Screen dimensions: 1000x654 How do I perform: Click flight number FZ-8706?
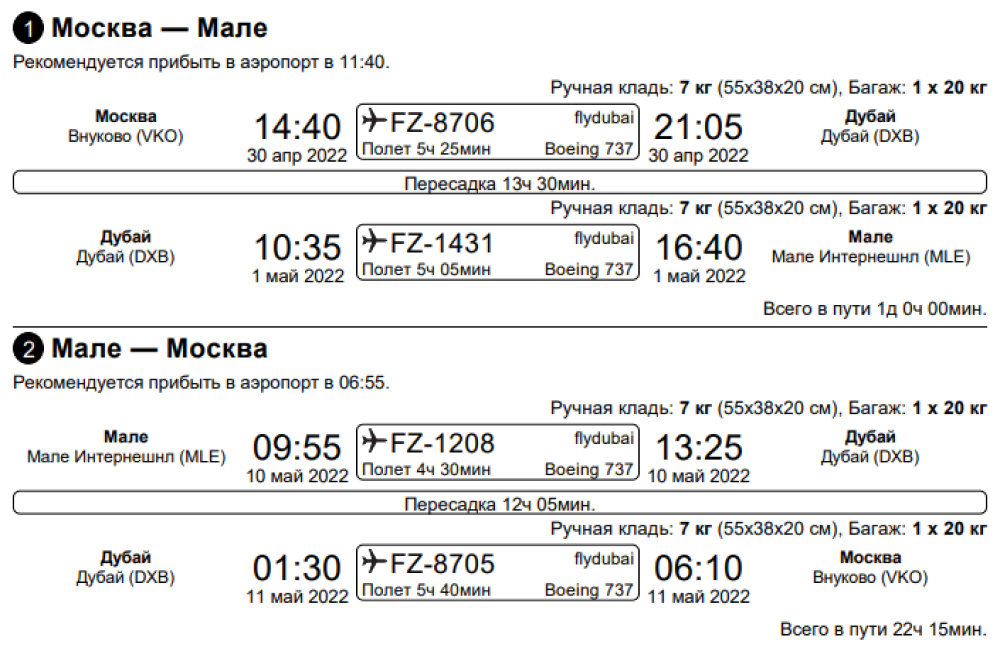[x=442, y=123]
